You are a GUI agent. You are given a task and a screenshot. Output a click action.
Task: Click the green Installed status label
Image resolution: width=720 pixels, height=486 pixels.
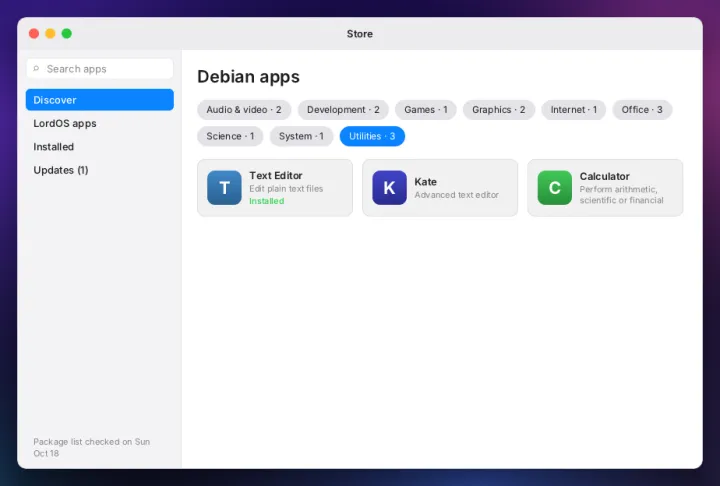(266, 201)
